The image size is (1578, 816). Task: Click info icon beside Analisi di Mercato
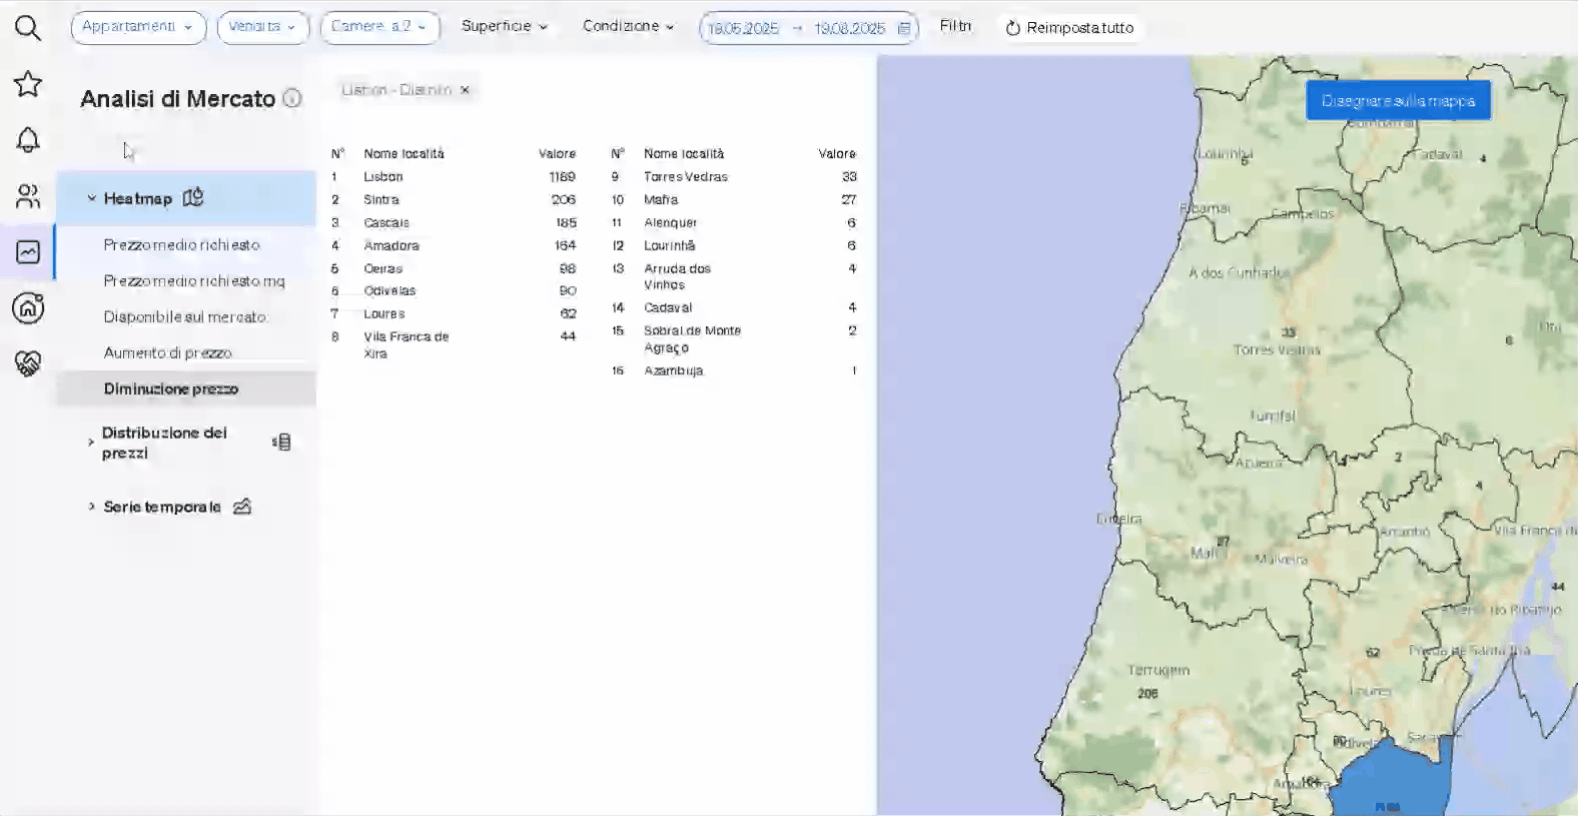coord(292,98)
